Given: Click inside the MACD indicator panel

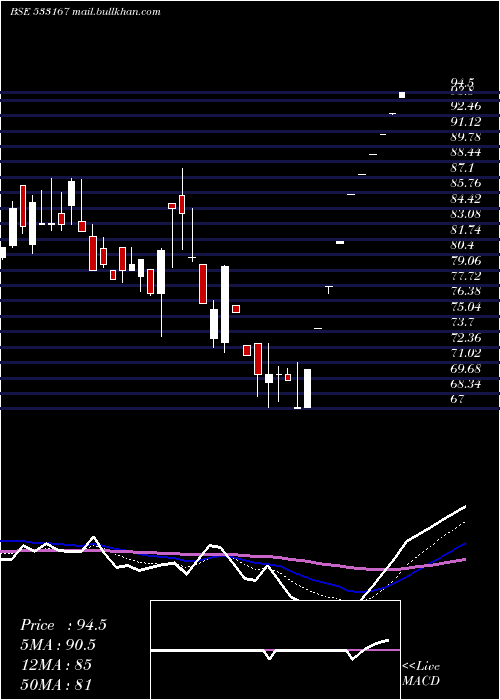Looking at the screenshot, I should tap(275, 650).
